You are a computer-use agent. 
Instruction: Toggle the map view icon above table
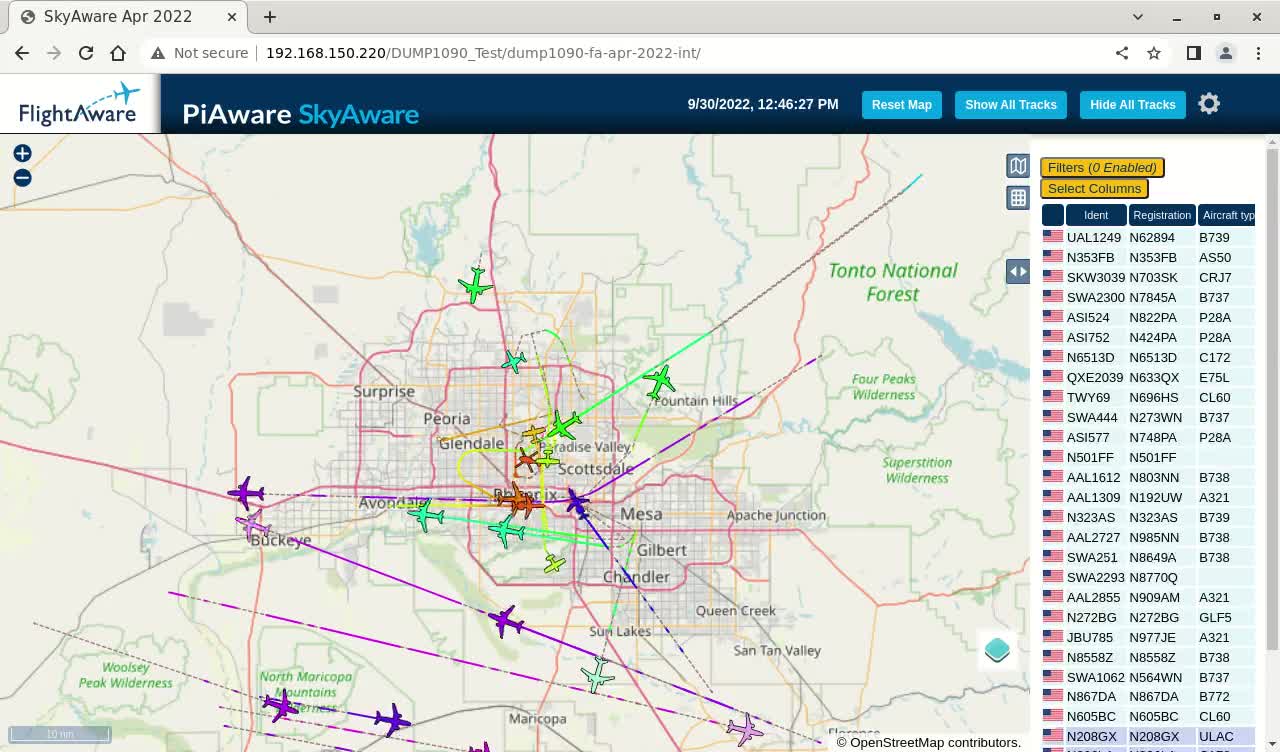point(1018,166)
